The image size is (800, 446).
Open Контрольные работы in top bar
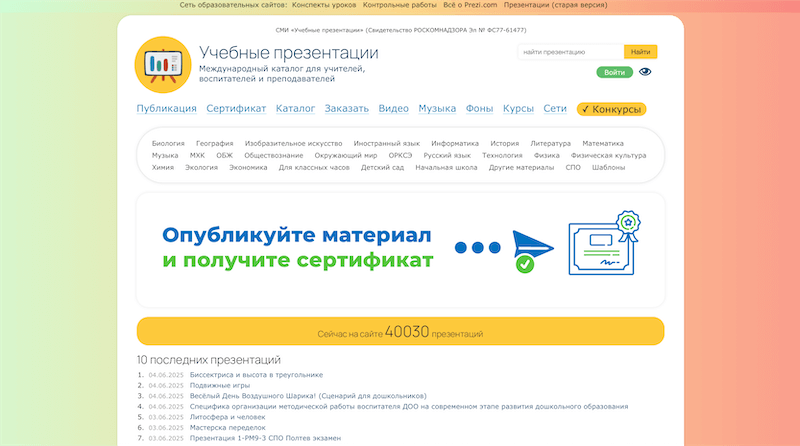click(x=399, y=5)
